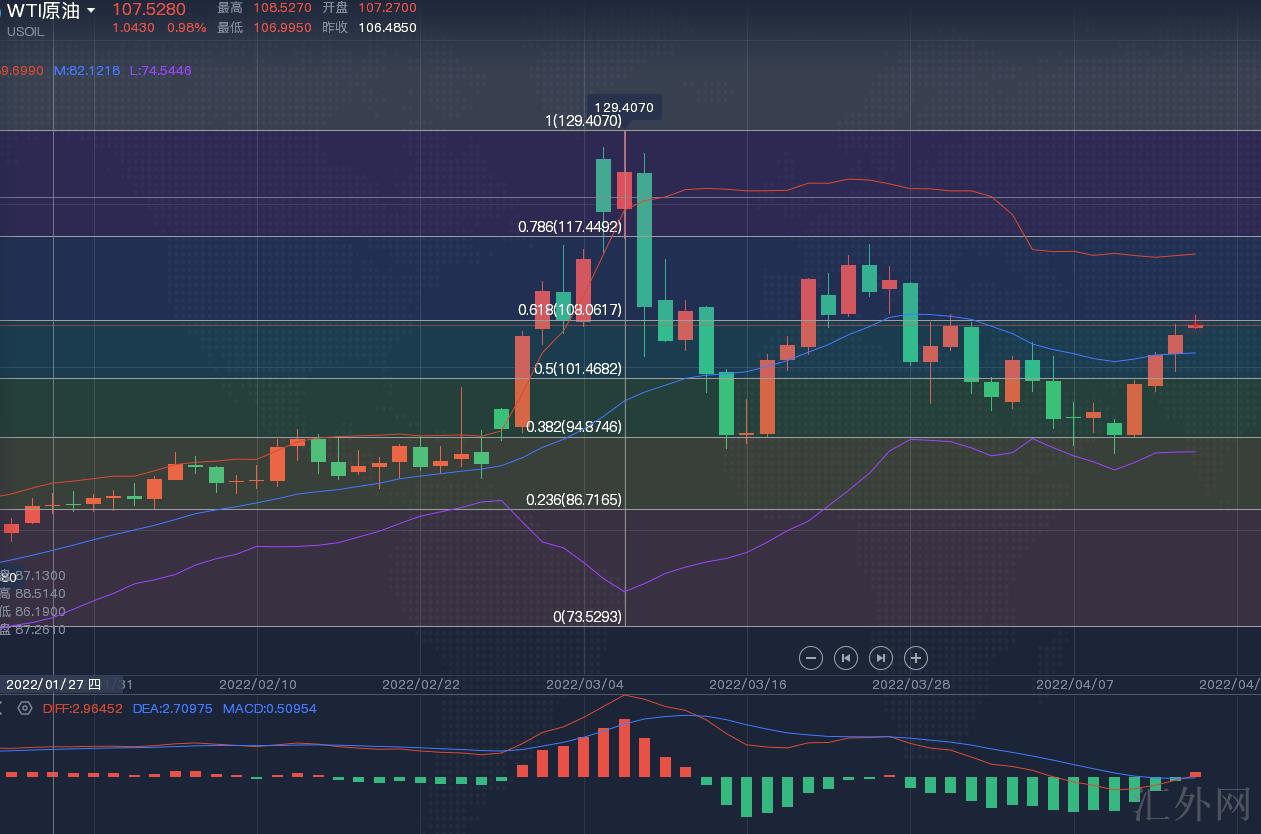Select the 0.786(117.4492) Fibonacci level label

[x=570, y=227]
